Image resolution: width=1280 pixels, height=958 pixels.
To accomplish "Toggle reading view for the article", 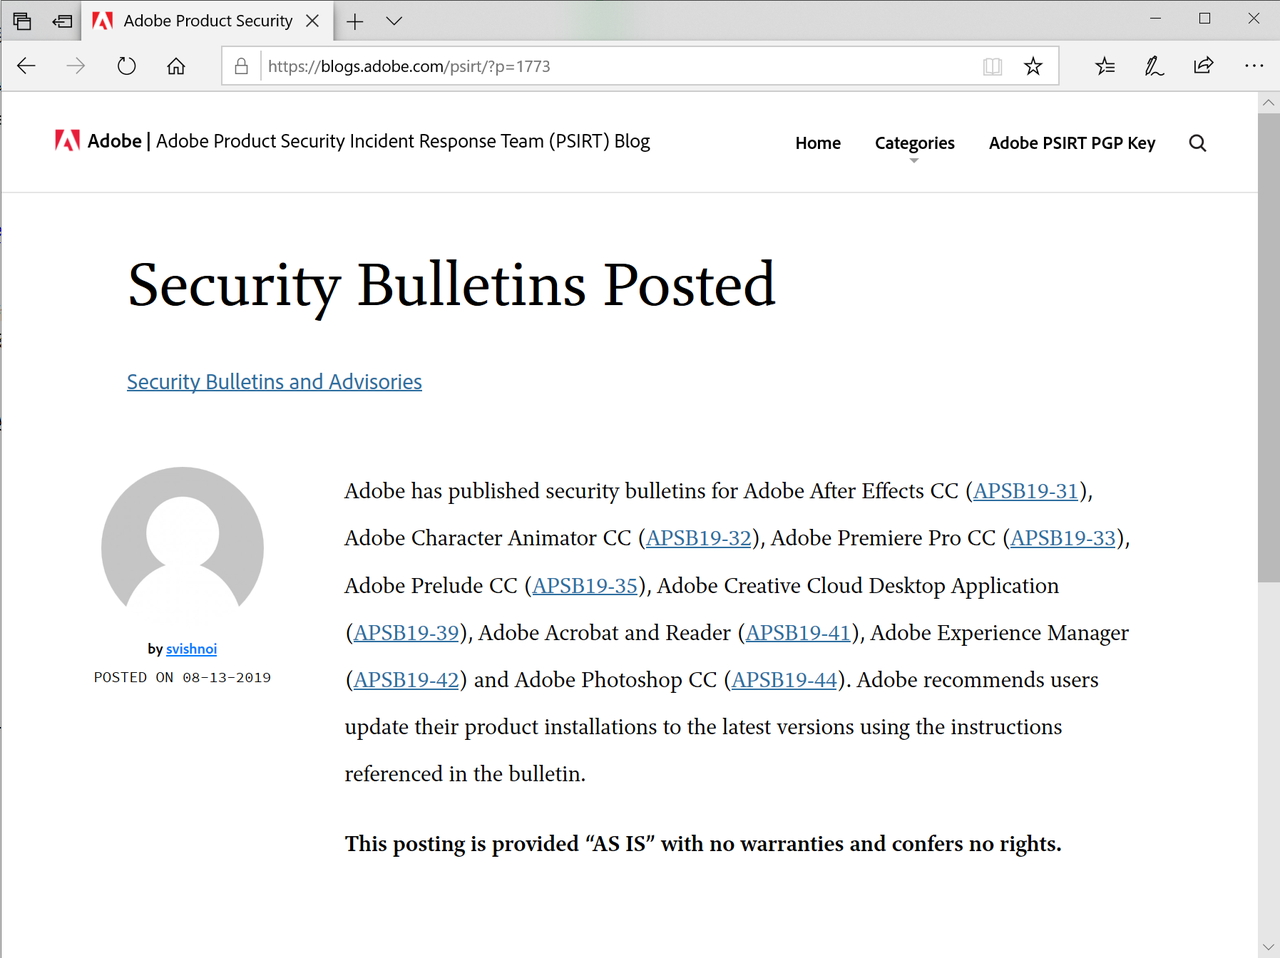I will [x=992, y=66].
